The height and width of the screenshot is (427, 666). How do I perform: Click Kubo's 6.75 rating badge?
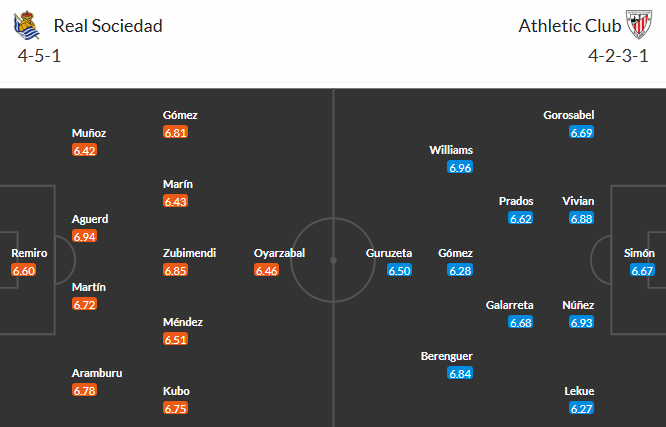176,408
